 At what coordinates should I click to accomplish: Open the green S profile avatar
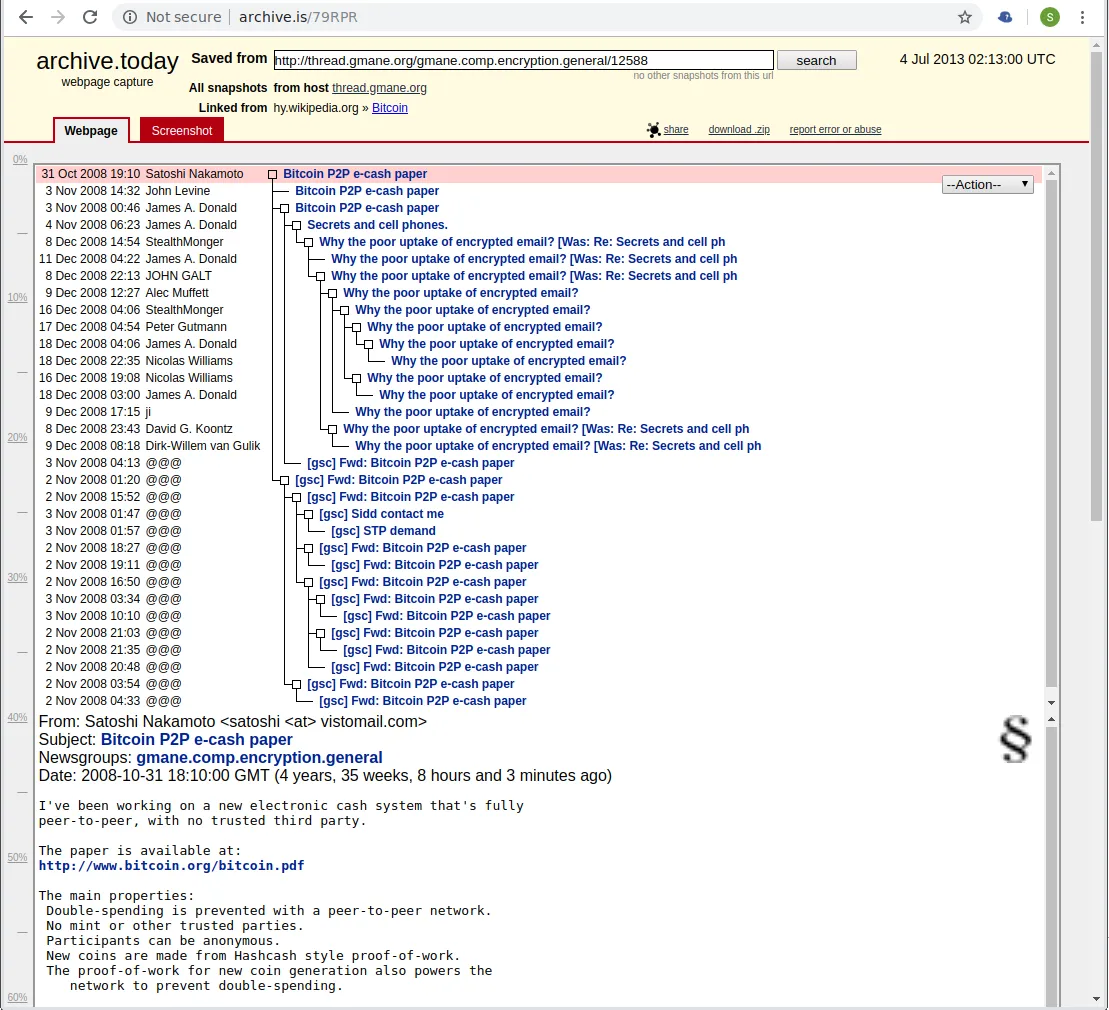click(1050, 17)
